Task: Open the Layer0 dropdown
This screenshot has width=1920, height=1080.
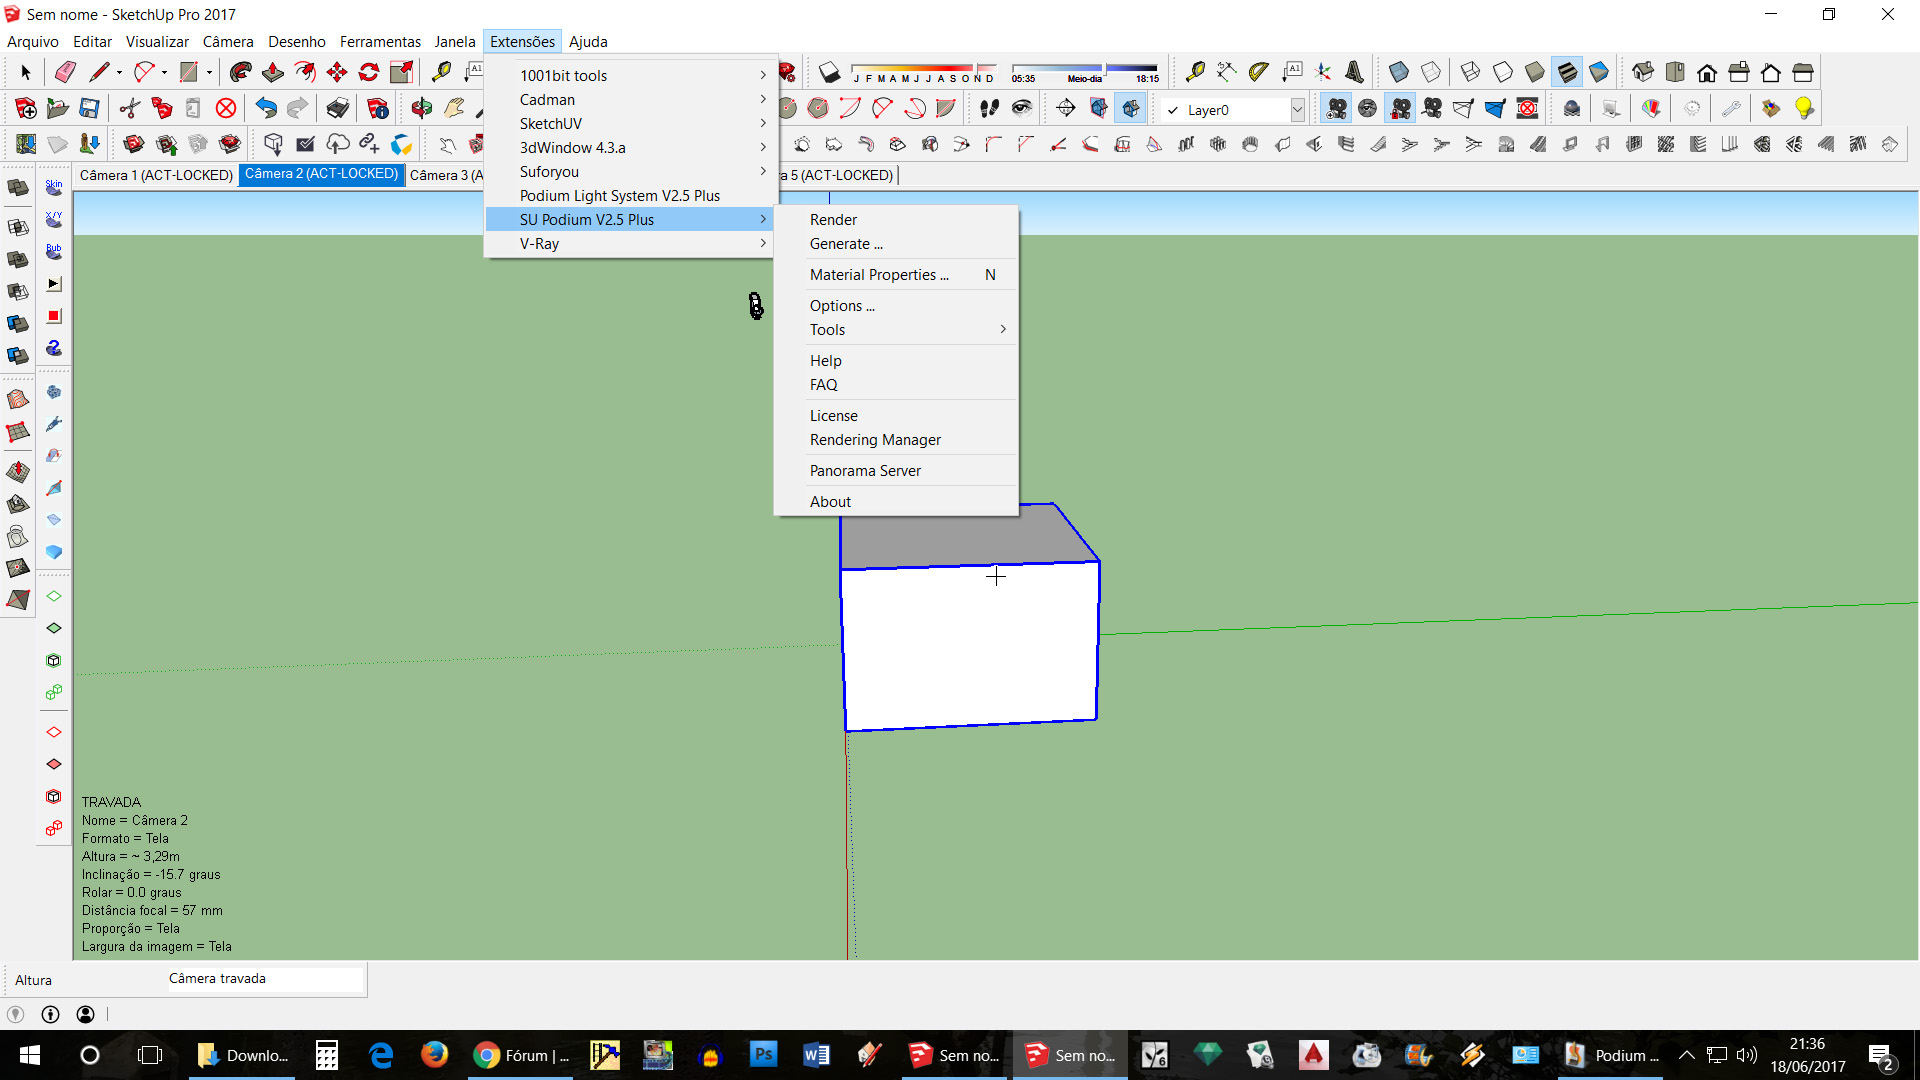Action: (x=1297, y=109)
